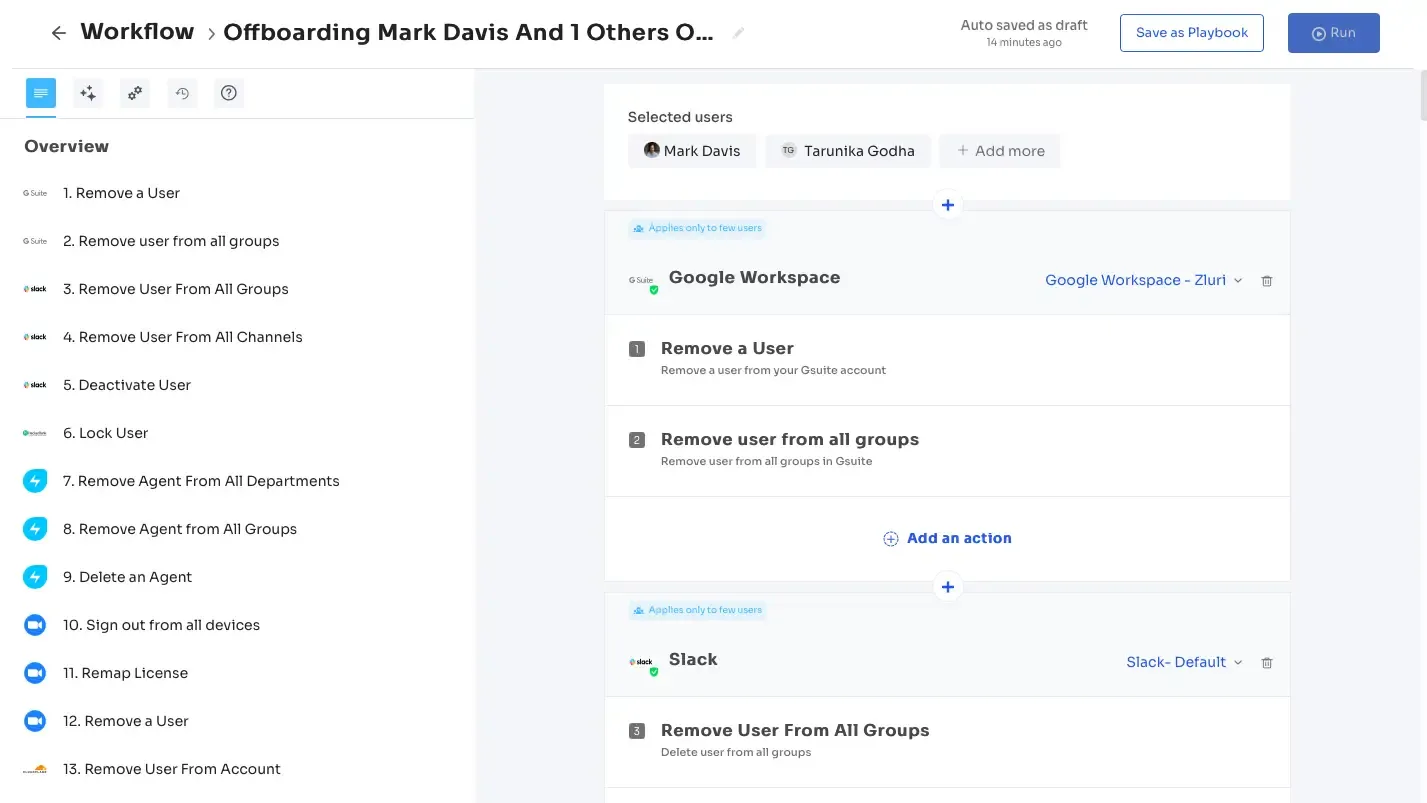Click lightning icon beside 9. Delete an Agent
The width and height of the screenshot is (1427, 803).
pos(35,577)
